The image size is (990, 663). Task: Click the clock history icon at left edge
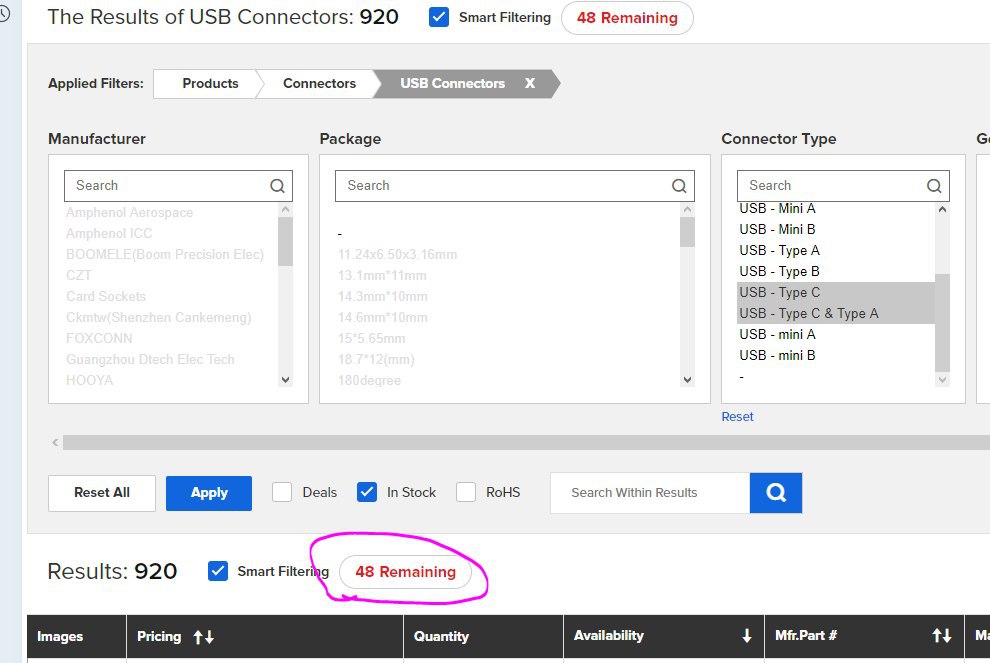click(x=4, y=14)
